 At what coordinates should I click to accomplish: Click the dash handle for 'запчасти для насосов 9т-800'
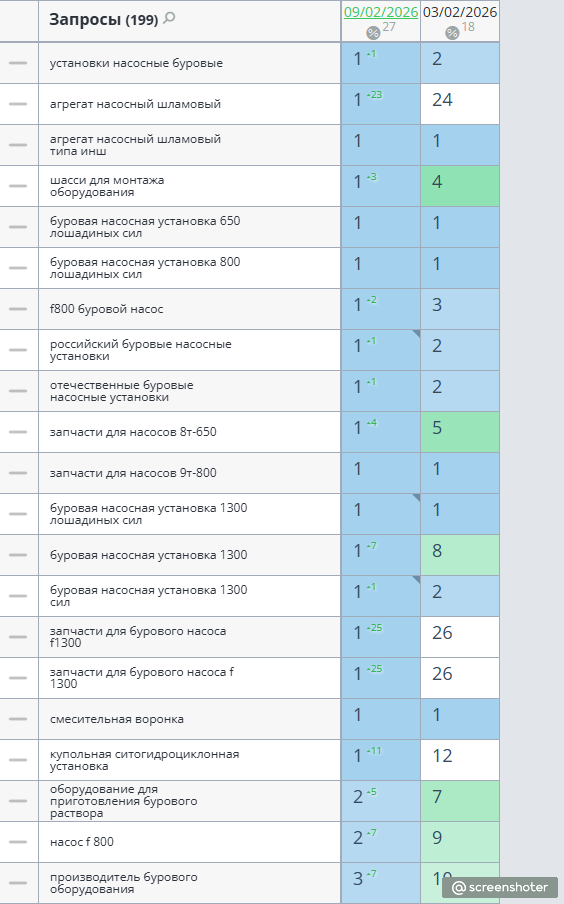(18, 473)
